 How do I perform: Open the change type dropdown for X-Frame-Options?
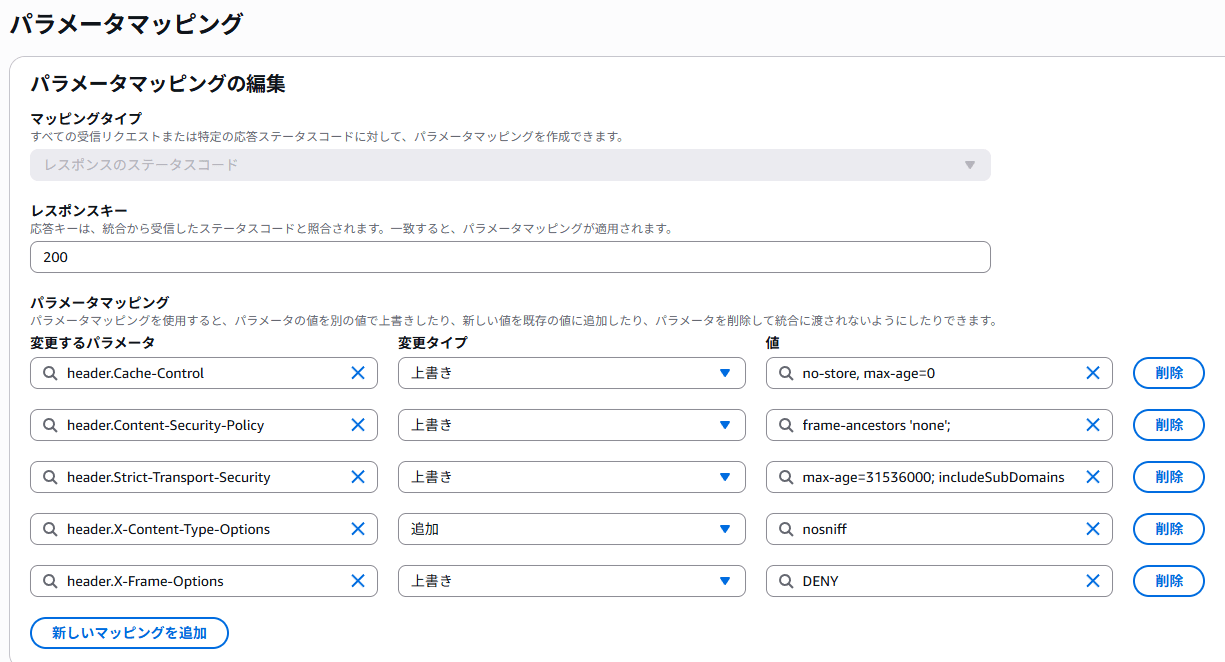pyautogui.click(x=571, y=581)
